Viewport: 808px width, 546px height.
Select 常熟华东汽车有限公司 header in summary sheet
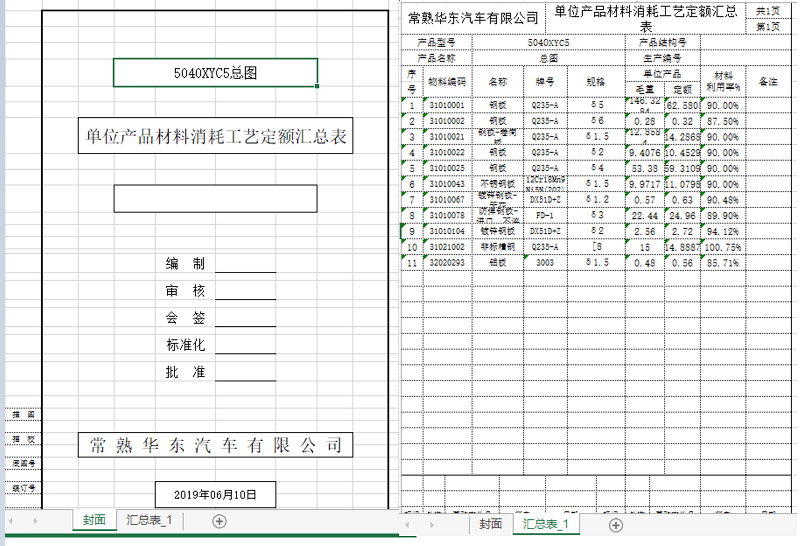tap(473, 19)
